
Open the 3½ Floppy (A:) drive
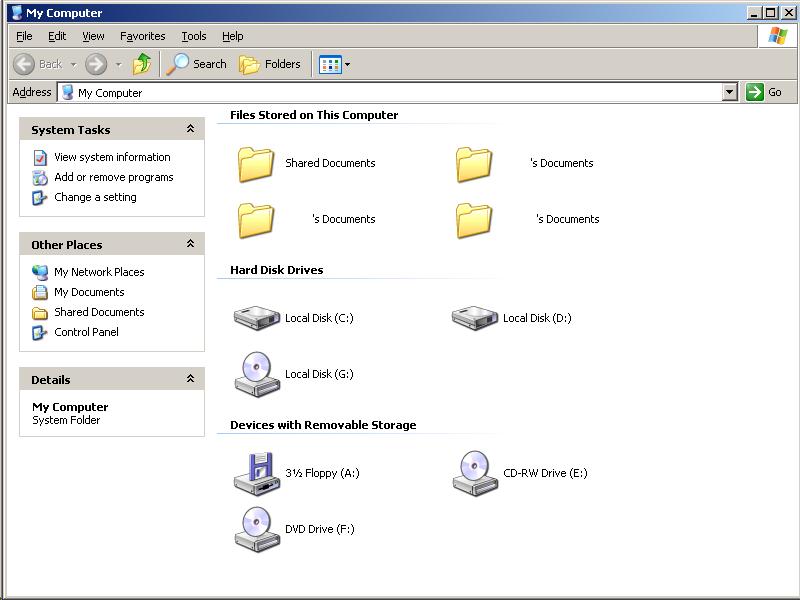(257, 474)
